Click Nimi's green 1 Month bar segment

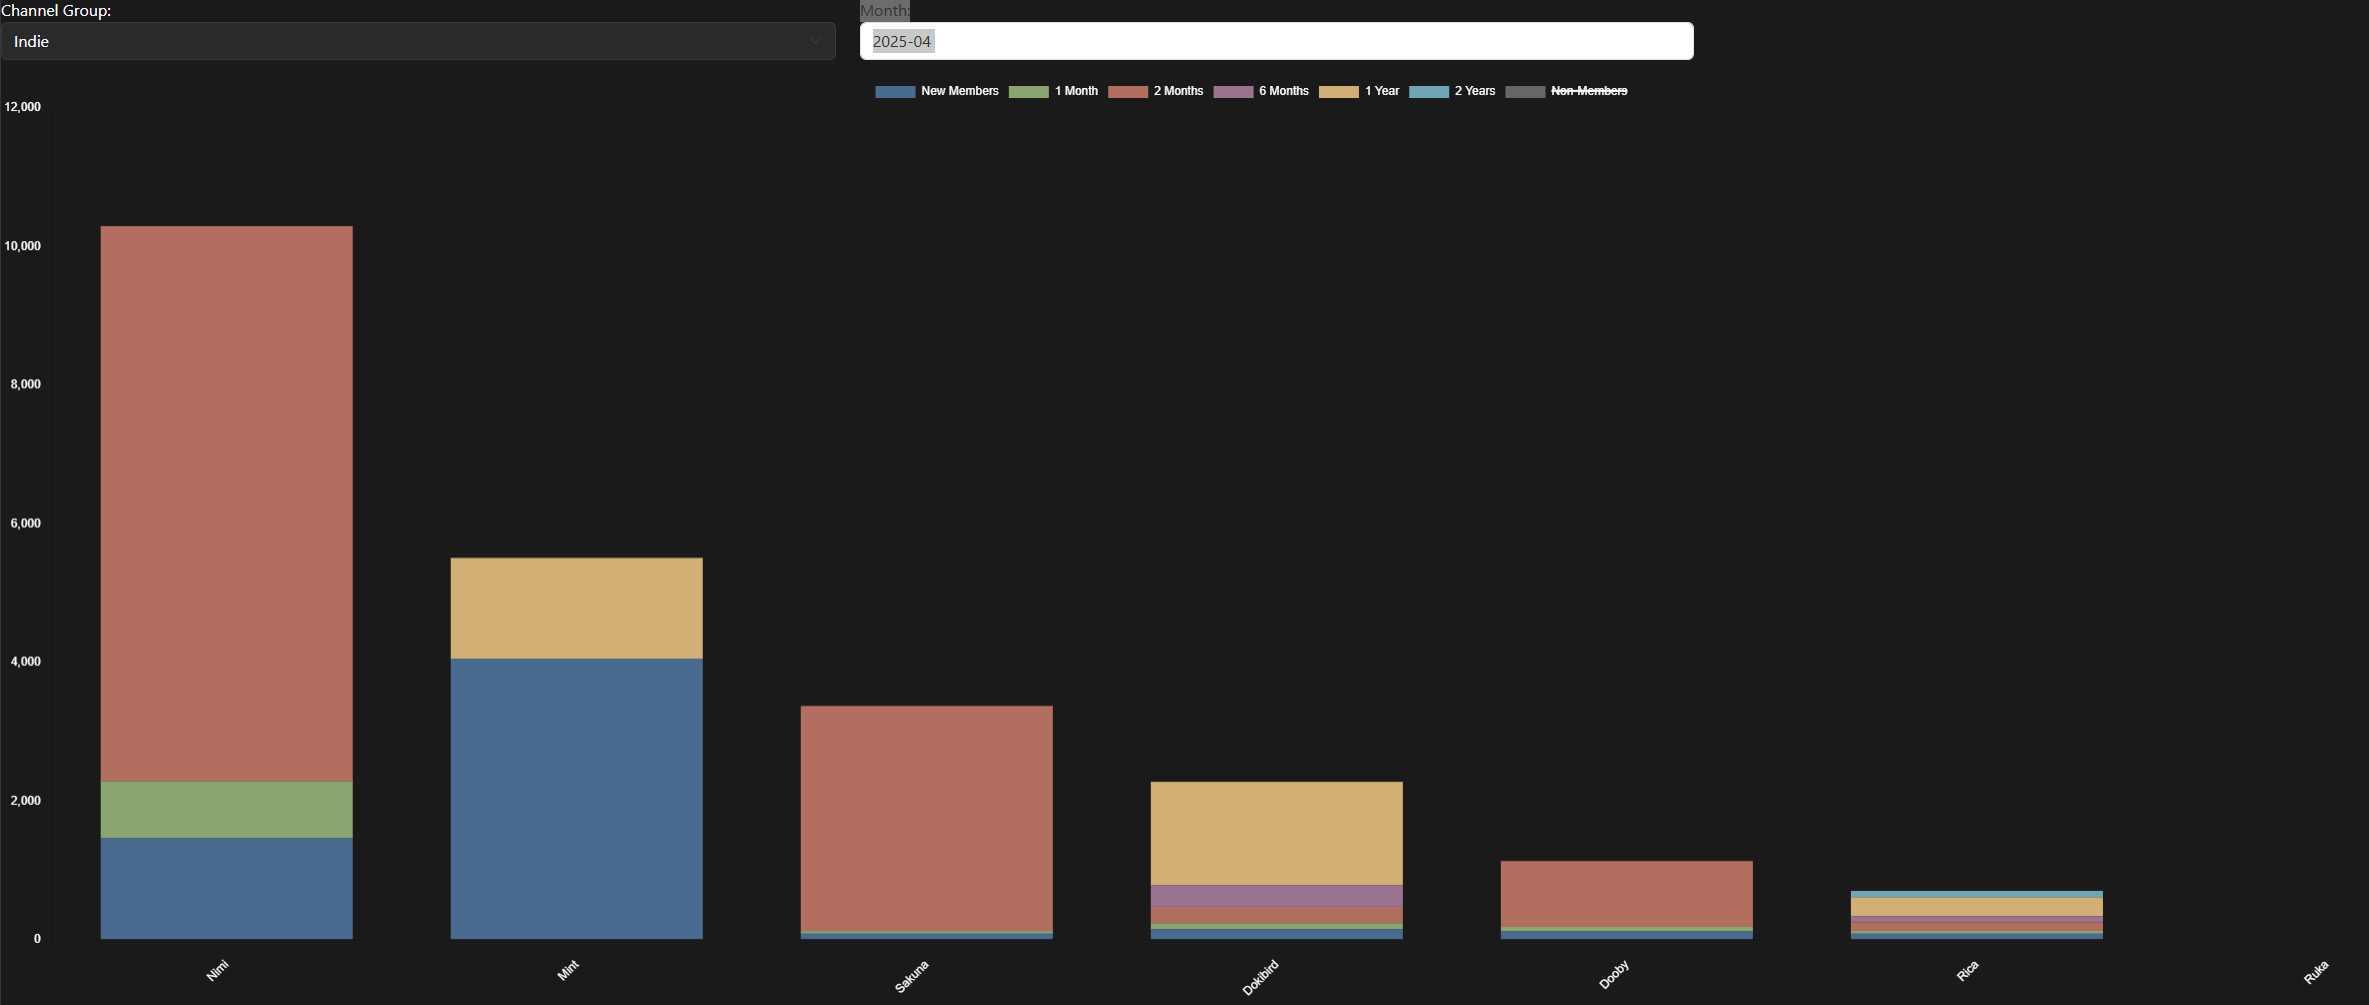tap(227, 809)
